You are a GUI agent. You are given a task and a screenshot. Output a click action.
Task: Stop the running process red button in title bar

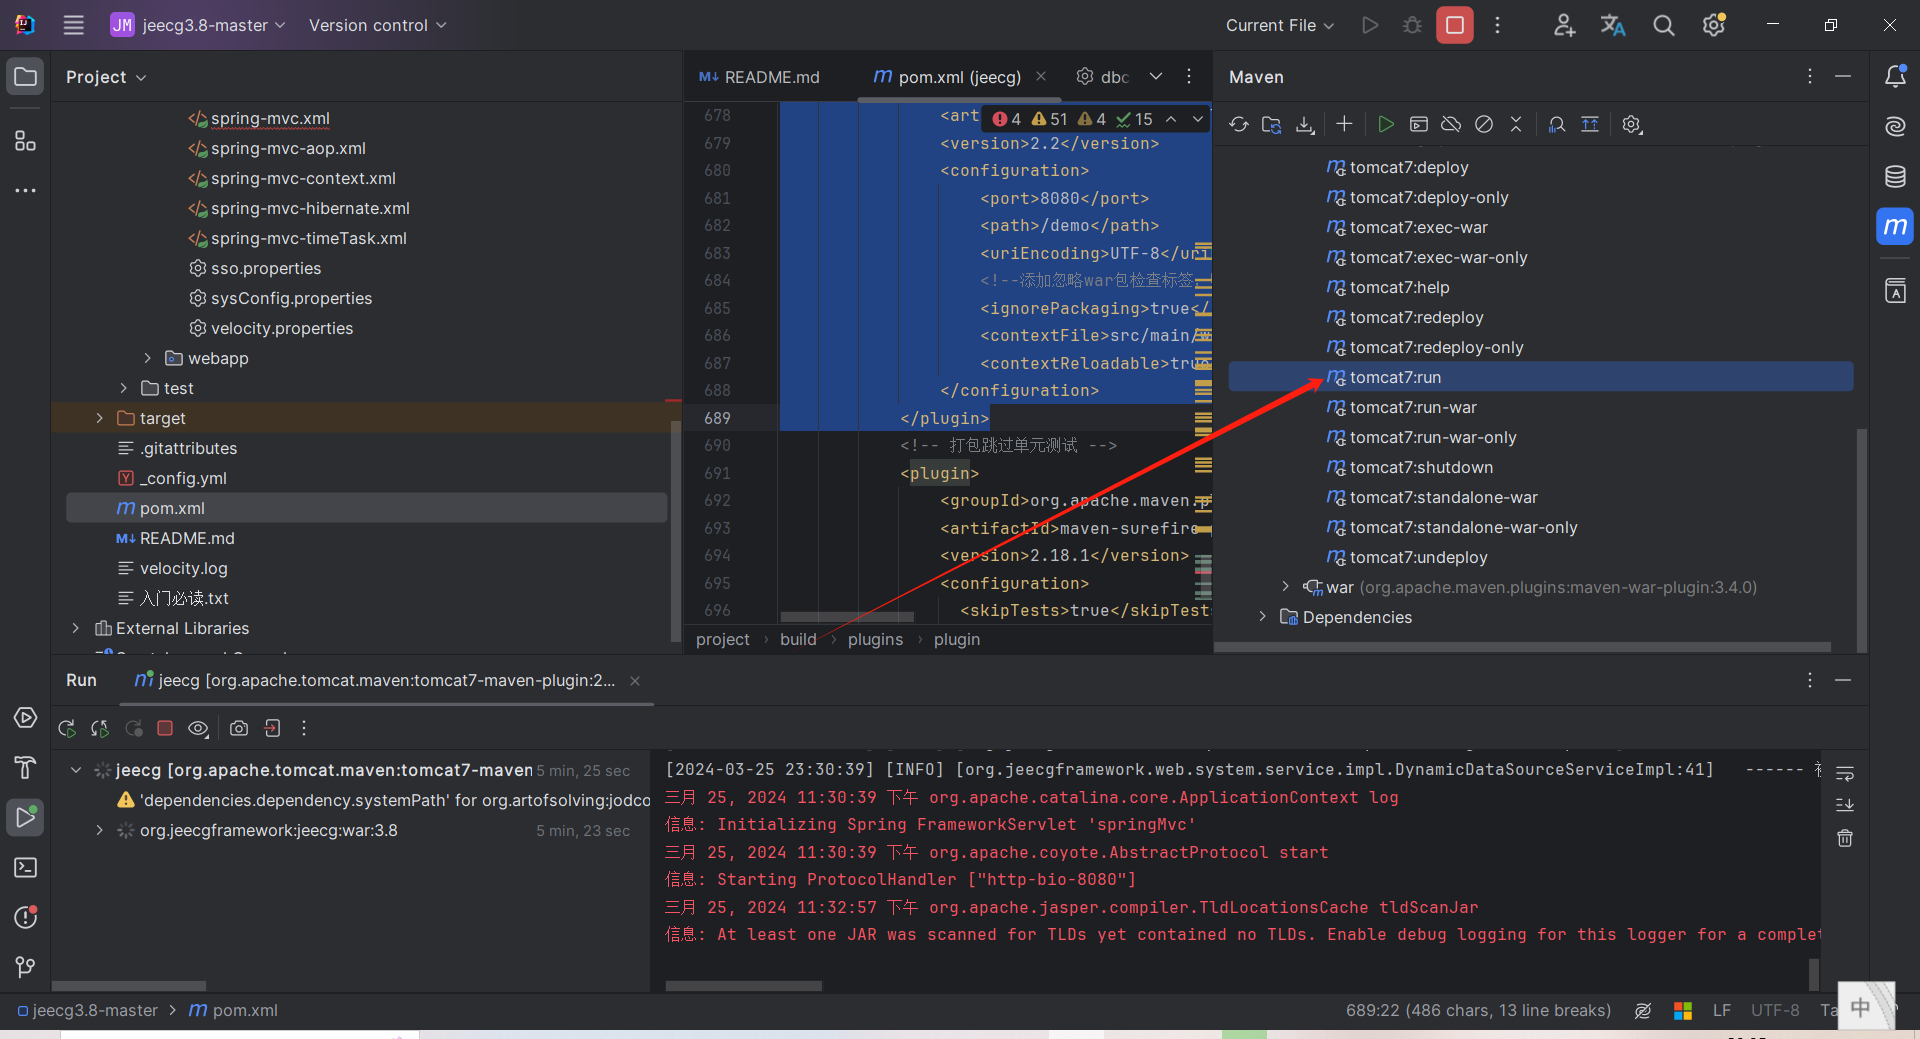click(x=1455, y=25)
